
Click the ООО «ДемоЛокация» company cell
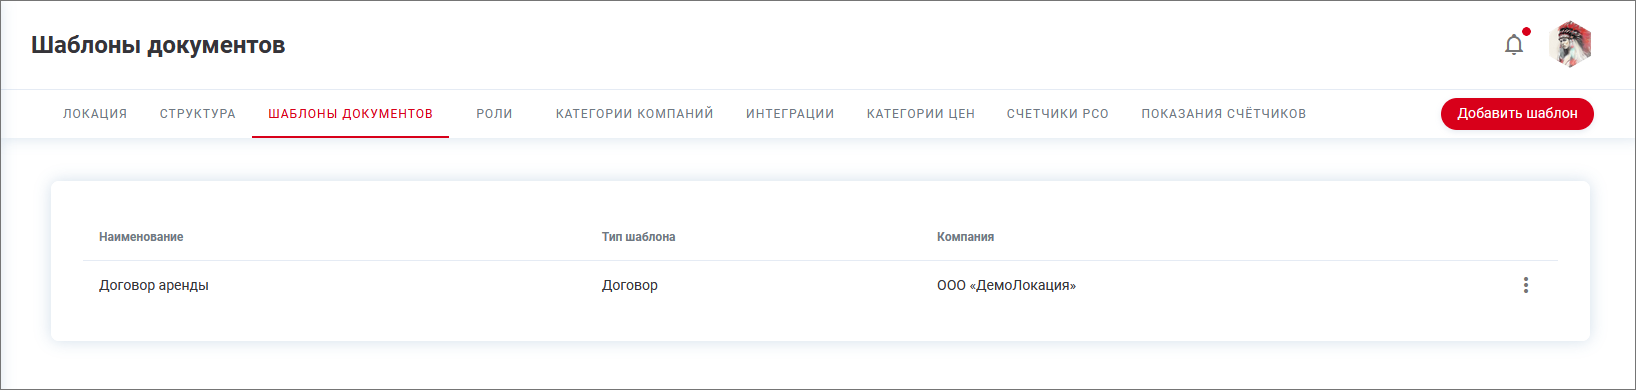coord(1006,285)
